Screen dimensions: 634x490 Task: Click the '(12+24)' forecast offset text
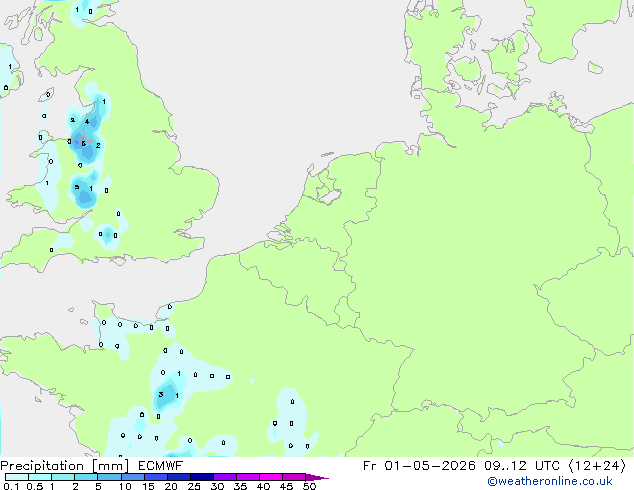pos(597,466)
